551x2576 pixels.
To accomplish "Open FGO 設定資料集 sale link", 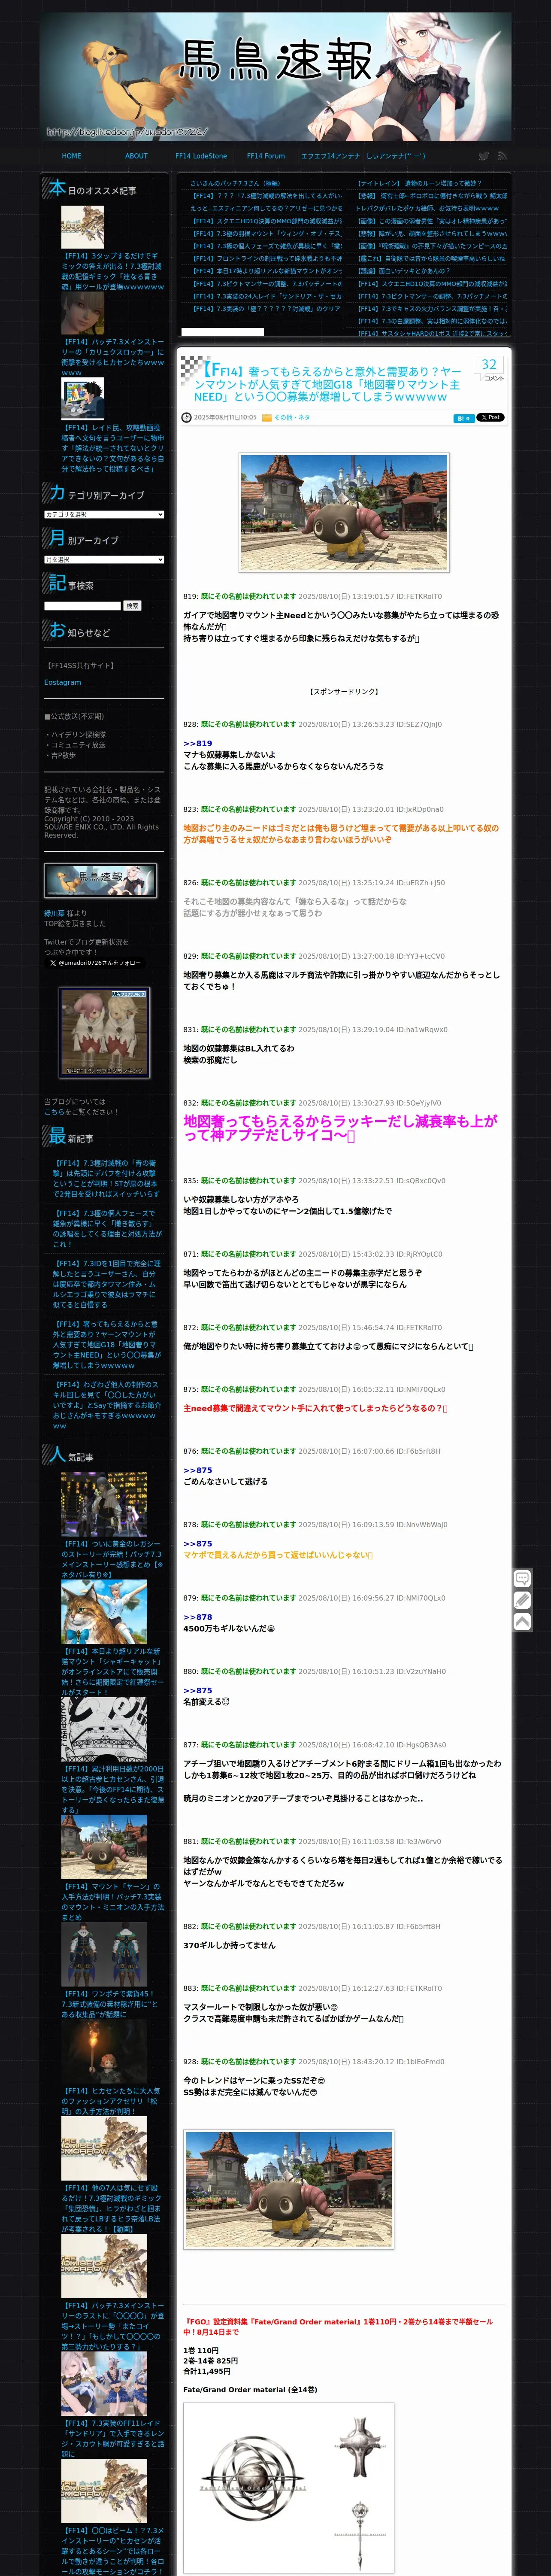I will pos(338,2326).
